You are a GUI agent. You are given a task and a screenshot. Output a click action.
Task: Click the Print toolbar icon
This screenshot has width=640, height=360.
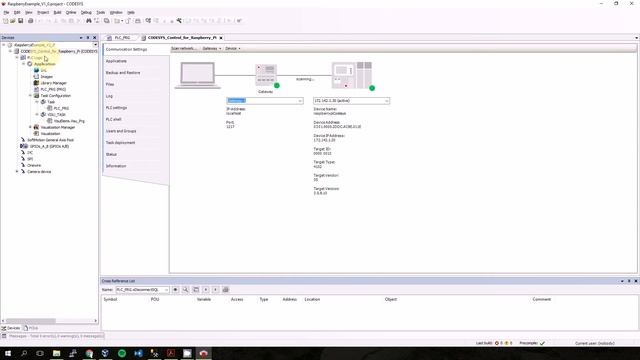pos(31,21)
